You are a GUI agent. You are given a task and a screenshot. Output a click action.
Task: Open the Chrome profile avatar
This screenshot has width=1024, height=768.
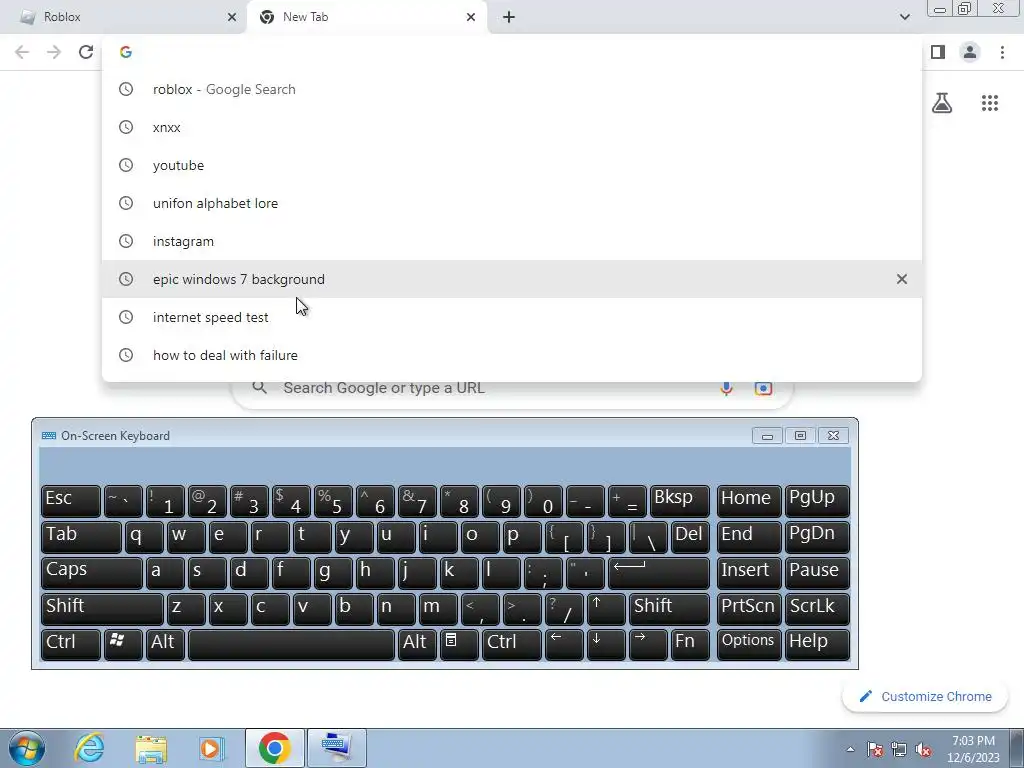(x=970, y=52)
